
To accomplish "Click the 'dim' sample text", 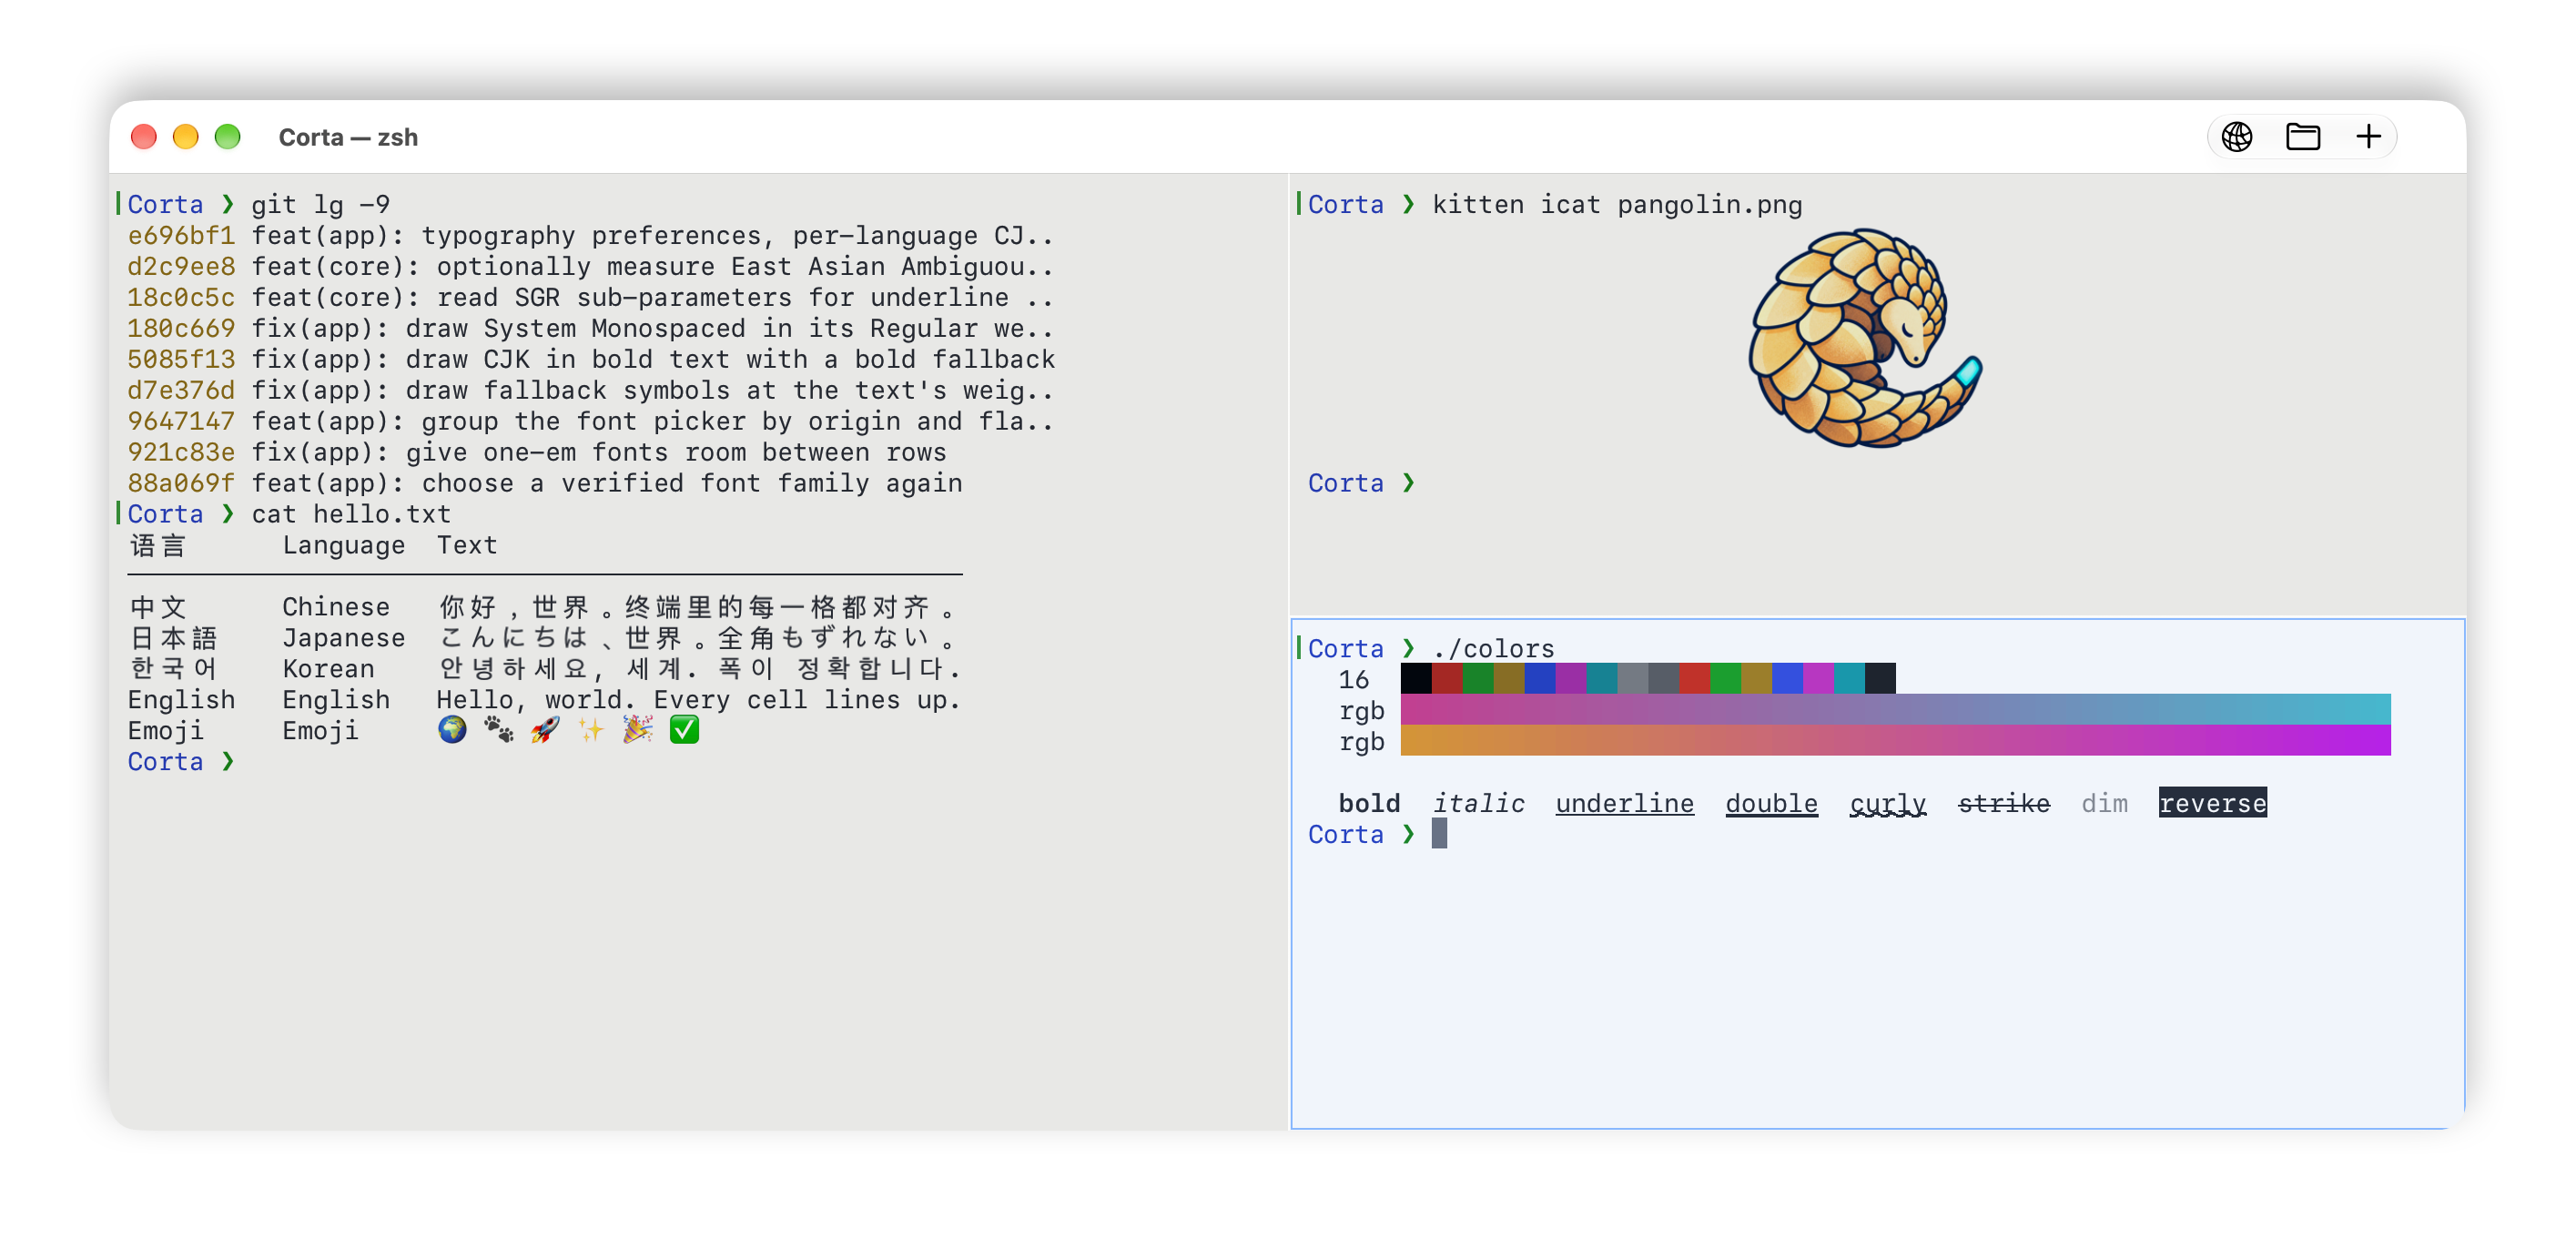I will coord(2105,803).
